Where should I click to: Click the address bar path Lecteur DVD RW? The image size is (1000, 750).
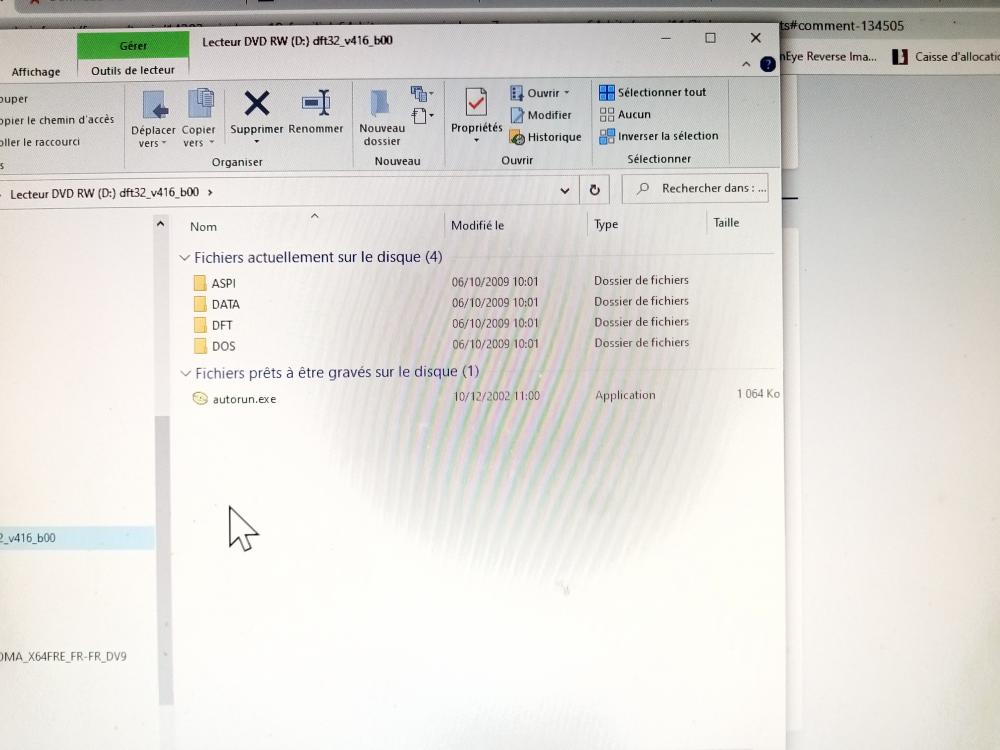105,193
